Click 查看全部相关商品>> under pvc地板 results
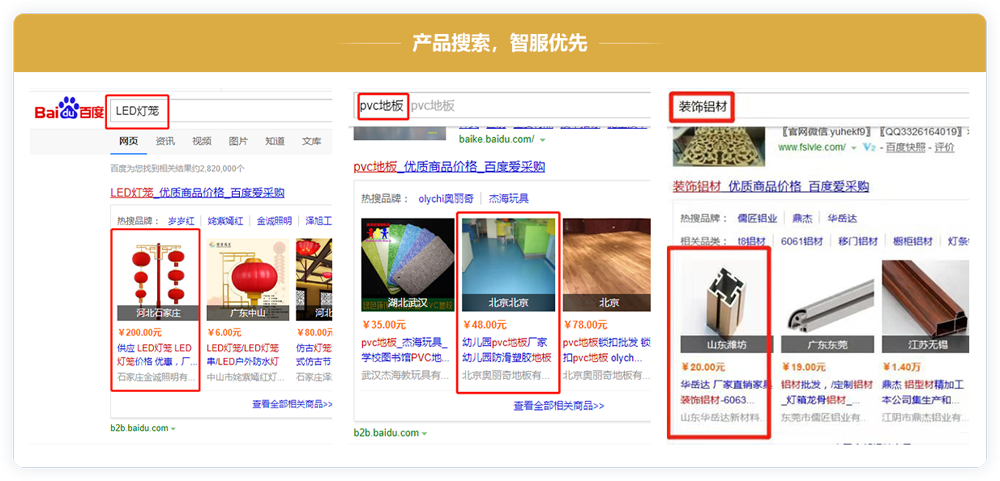The image size is (1000, 481). [x=559, y=406]
